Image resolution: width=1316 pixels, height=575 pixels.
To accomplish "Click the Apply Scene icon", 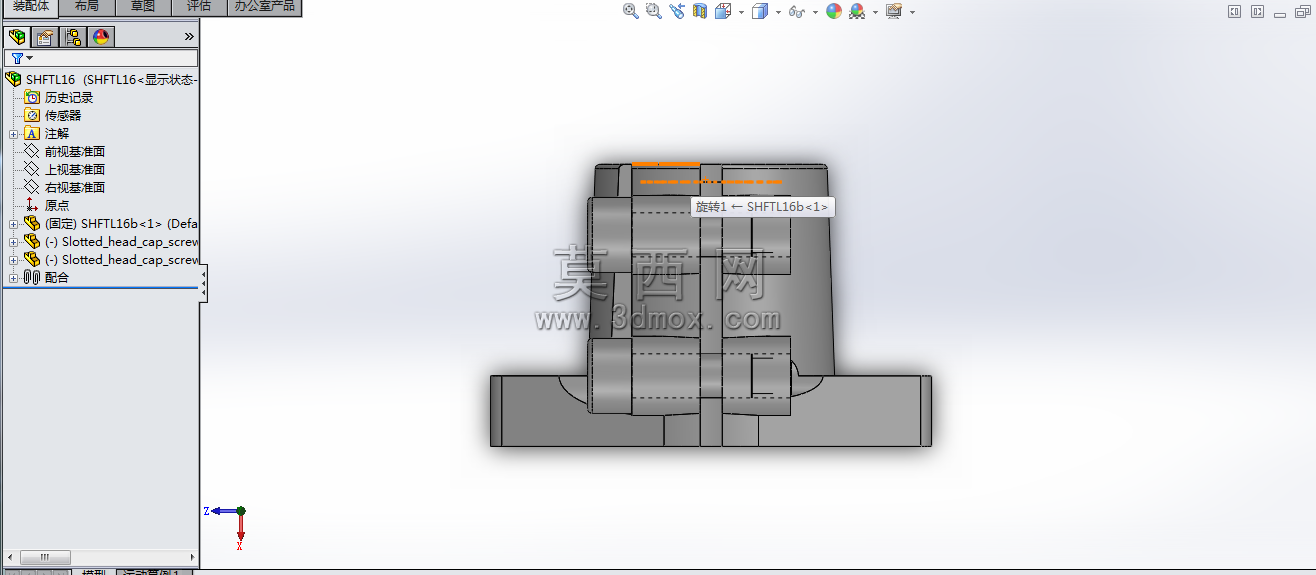I will pyautogui.click(x=857, y=11).
